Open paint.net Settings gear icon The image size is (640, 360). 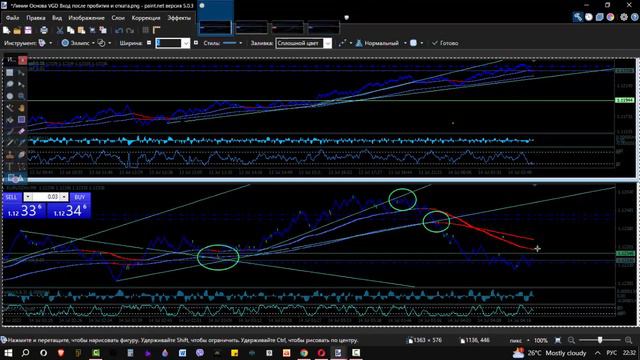pos(624,17)
